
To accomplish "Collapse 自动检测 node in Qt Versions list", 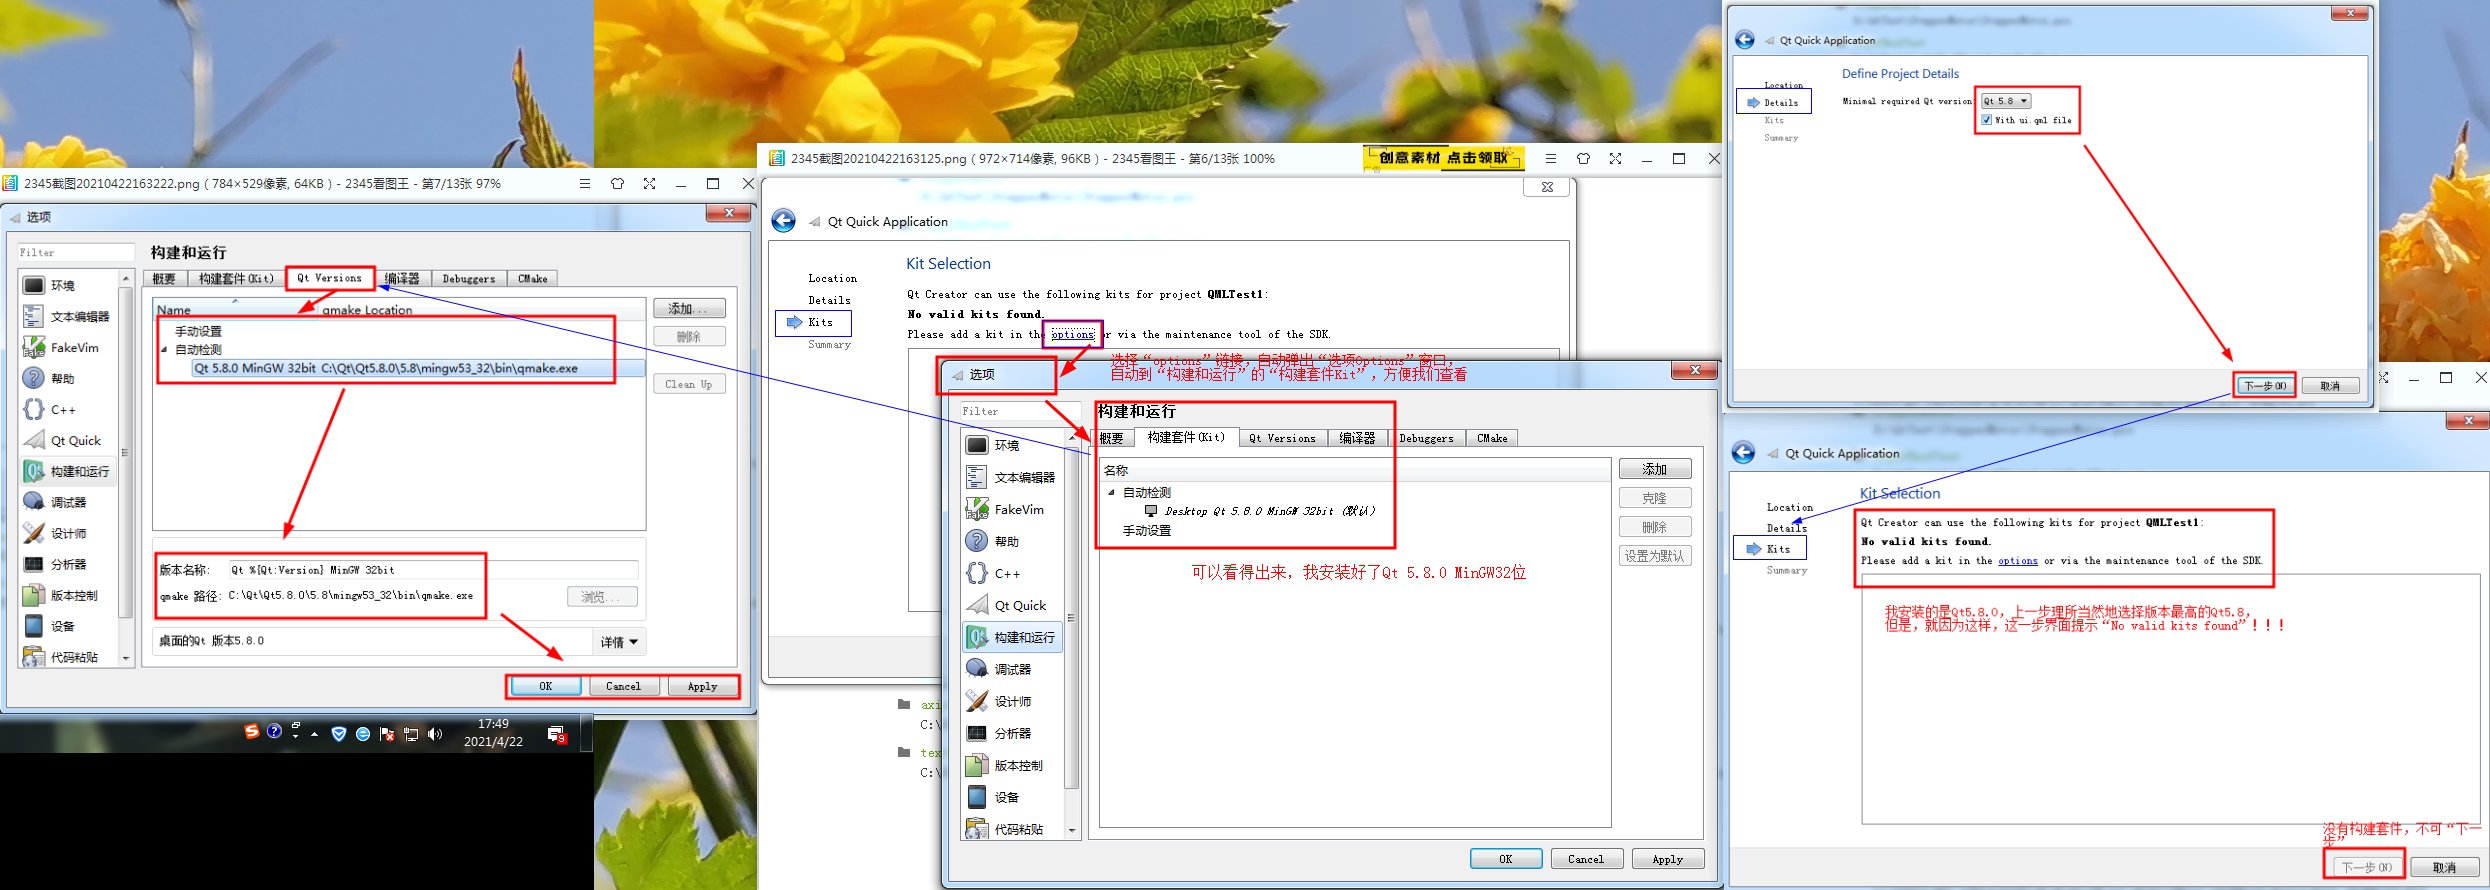I will pos(164,350).
